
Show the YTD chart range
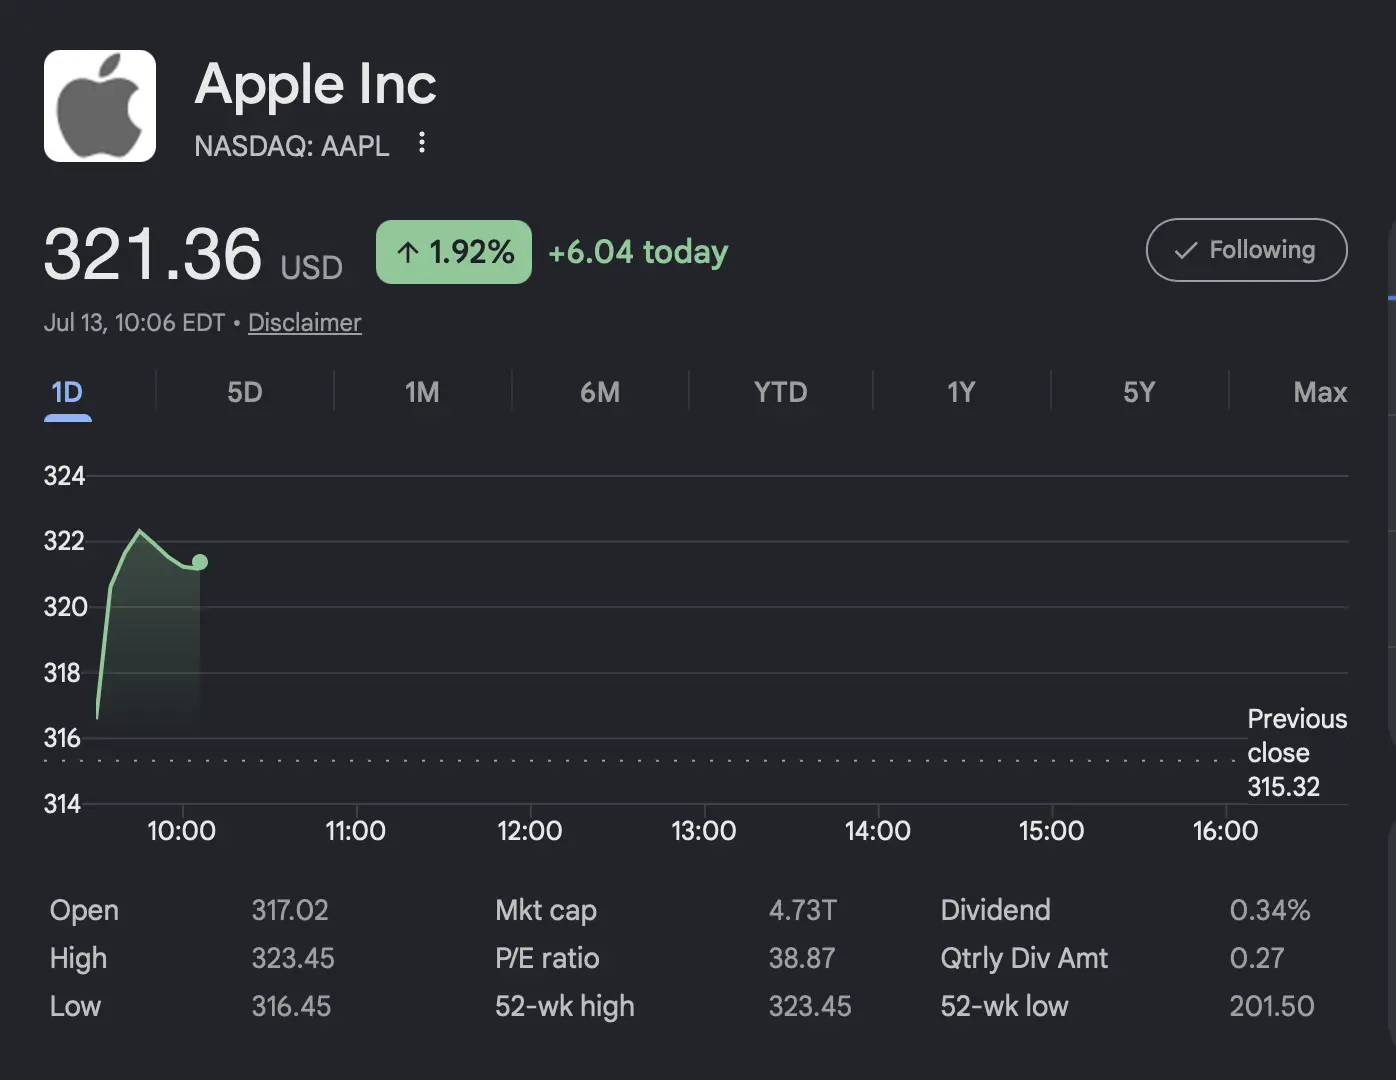click(x=780, y=392)
